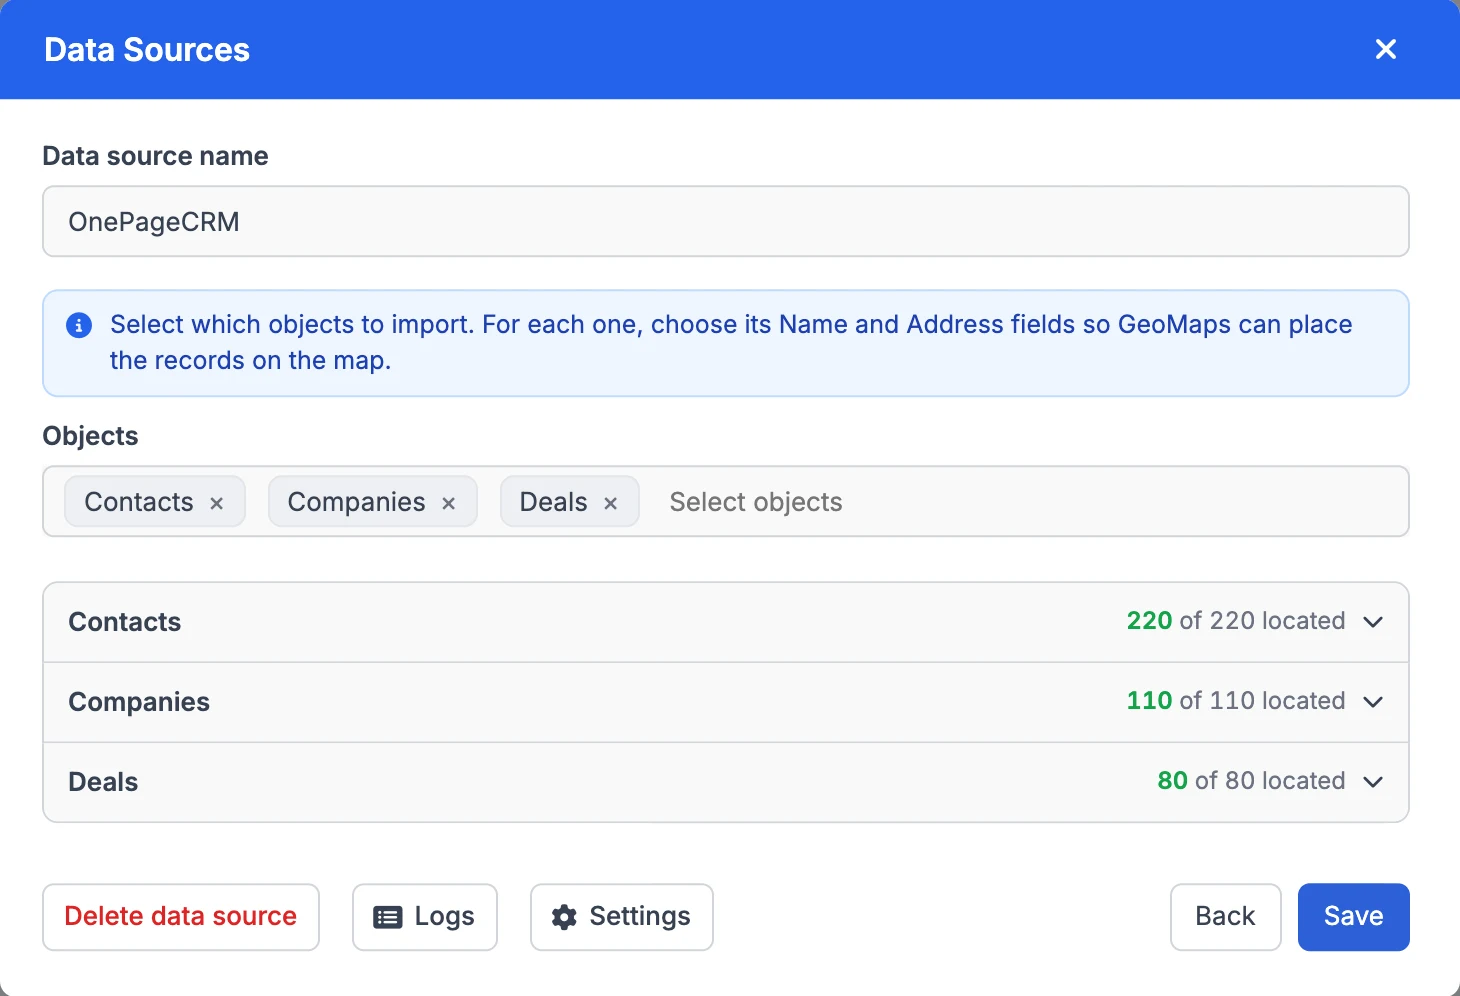The image size is (1460, 996).
Task: Select the Contacts section heading
Action: [125, 622]
